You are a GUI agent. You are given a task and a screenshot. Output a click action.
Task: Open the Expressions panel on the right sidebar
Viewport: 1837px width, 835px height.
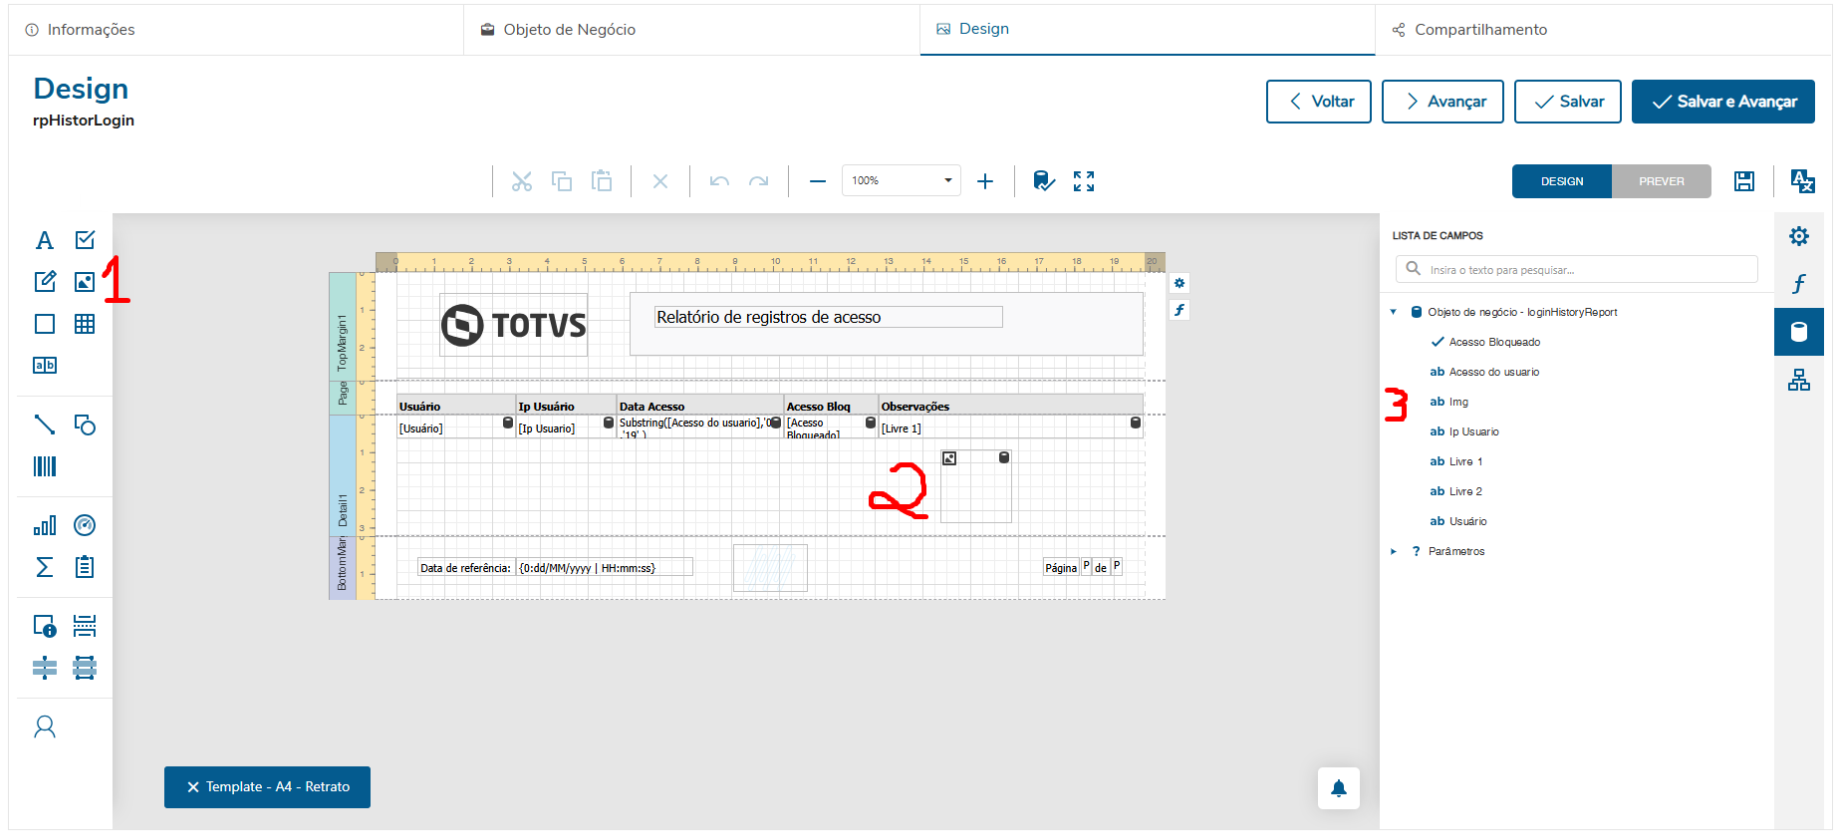click(x=1799, y=284)
